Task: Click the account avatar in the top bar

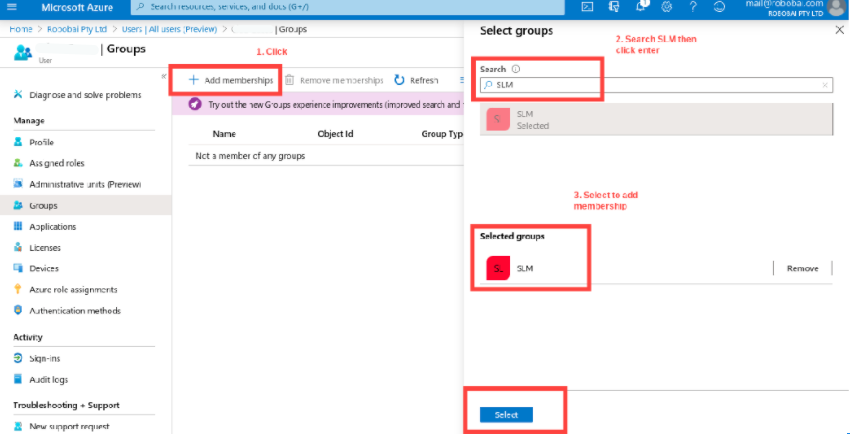Action: 836,7
